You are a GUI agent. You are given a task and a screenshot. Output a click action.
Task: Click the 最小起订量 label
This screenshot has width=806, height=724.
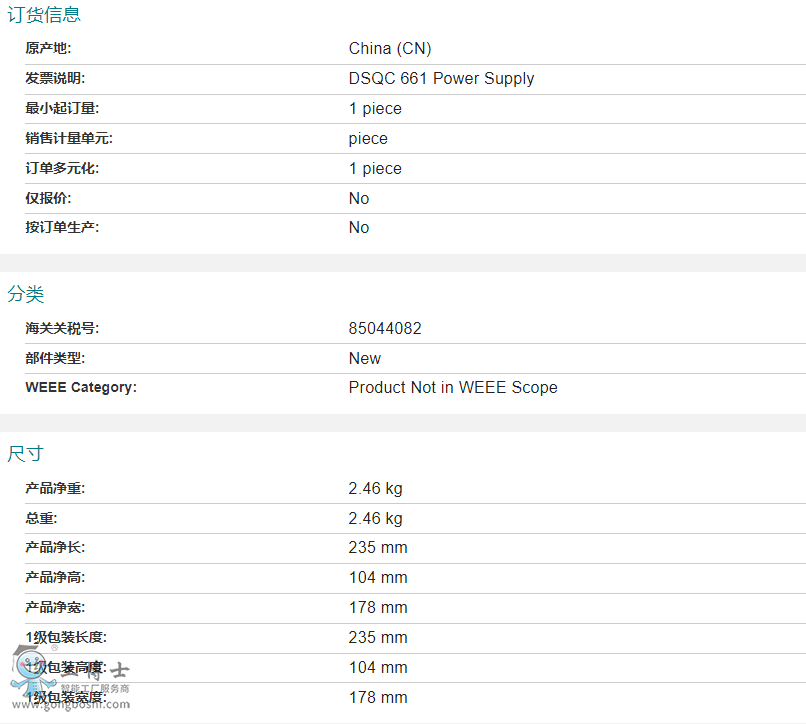coord(62,108)
